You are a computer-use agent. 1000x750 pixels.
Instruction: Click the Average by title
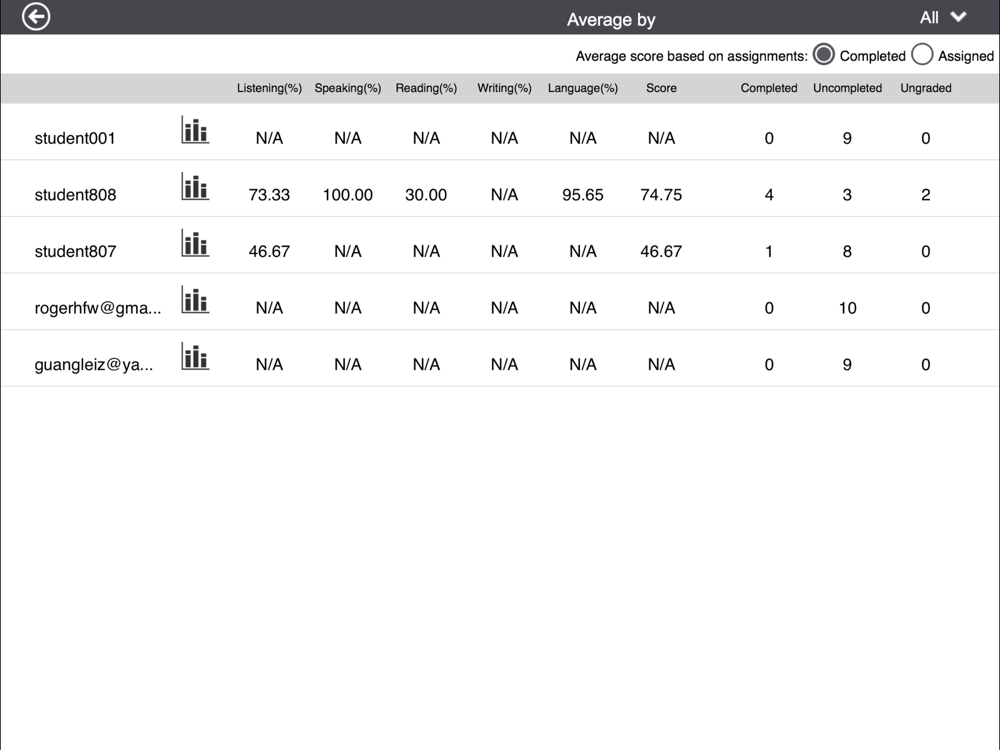click(x=611, y=20)
